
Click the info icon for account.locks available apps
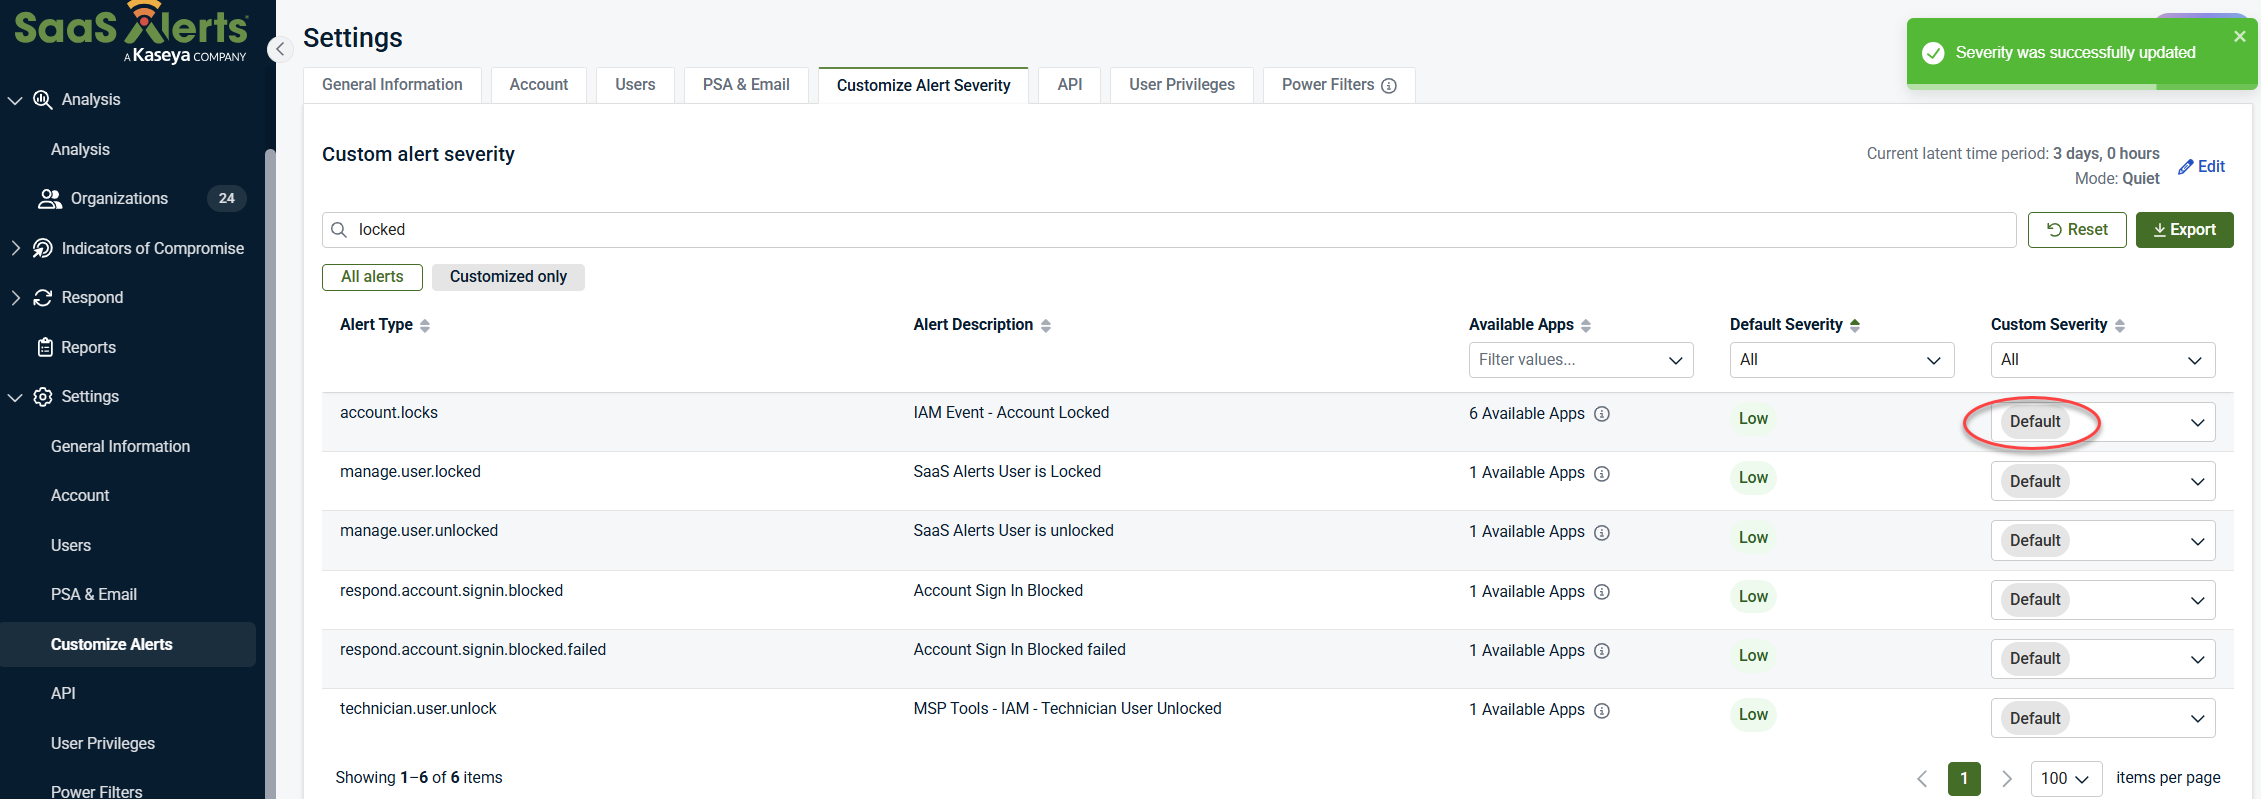point(1602,414)
